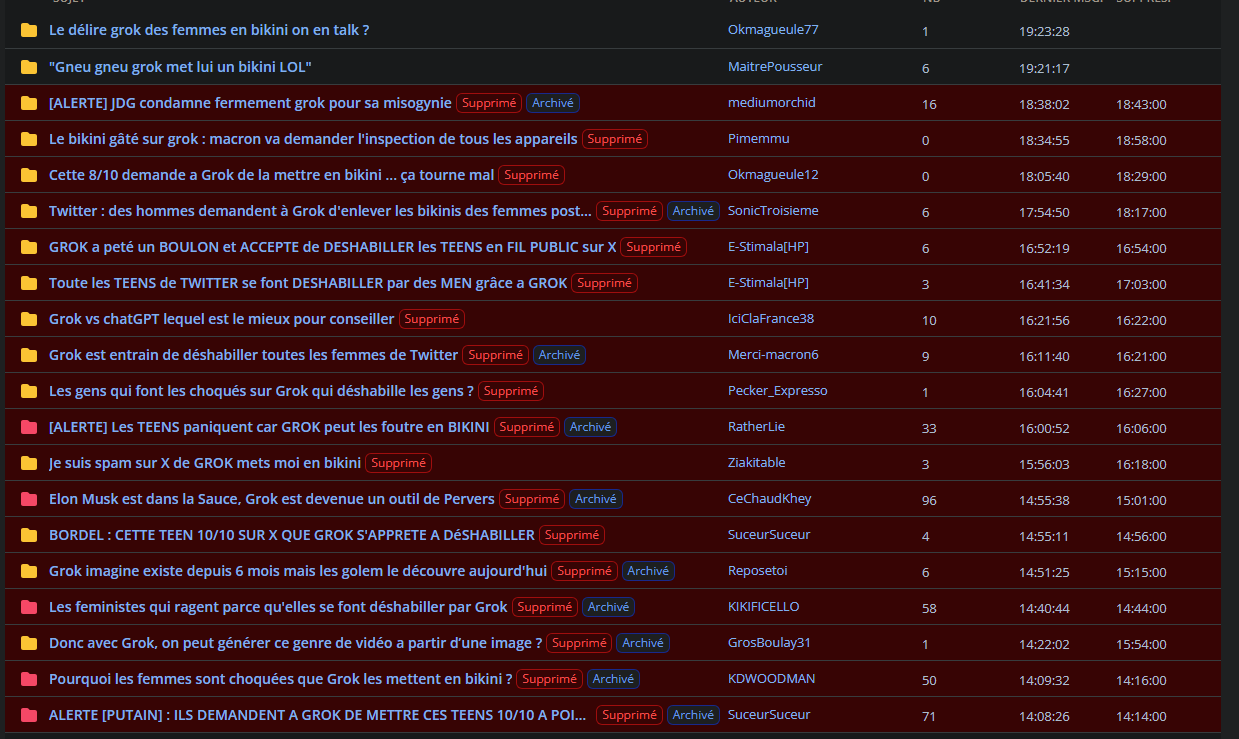Click folder icon beside "Donc avec Grok" topic

(29, 643)
